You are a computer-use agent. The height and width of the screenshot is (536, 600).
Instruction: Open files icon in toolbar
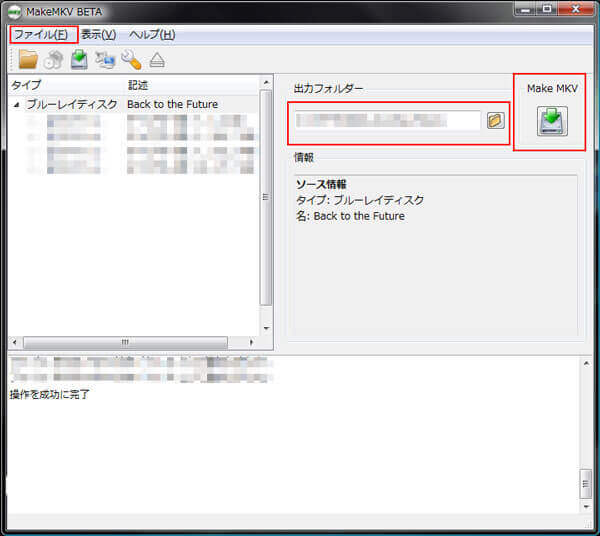28,60
